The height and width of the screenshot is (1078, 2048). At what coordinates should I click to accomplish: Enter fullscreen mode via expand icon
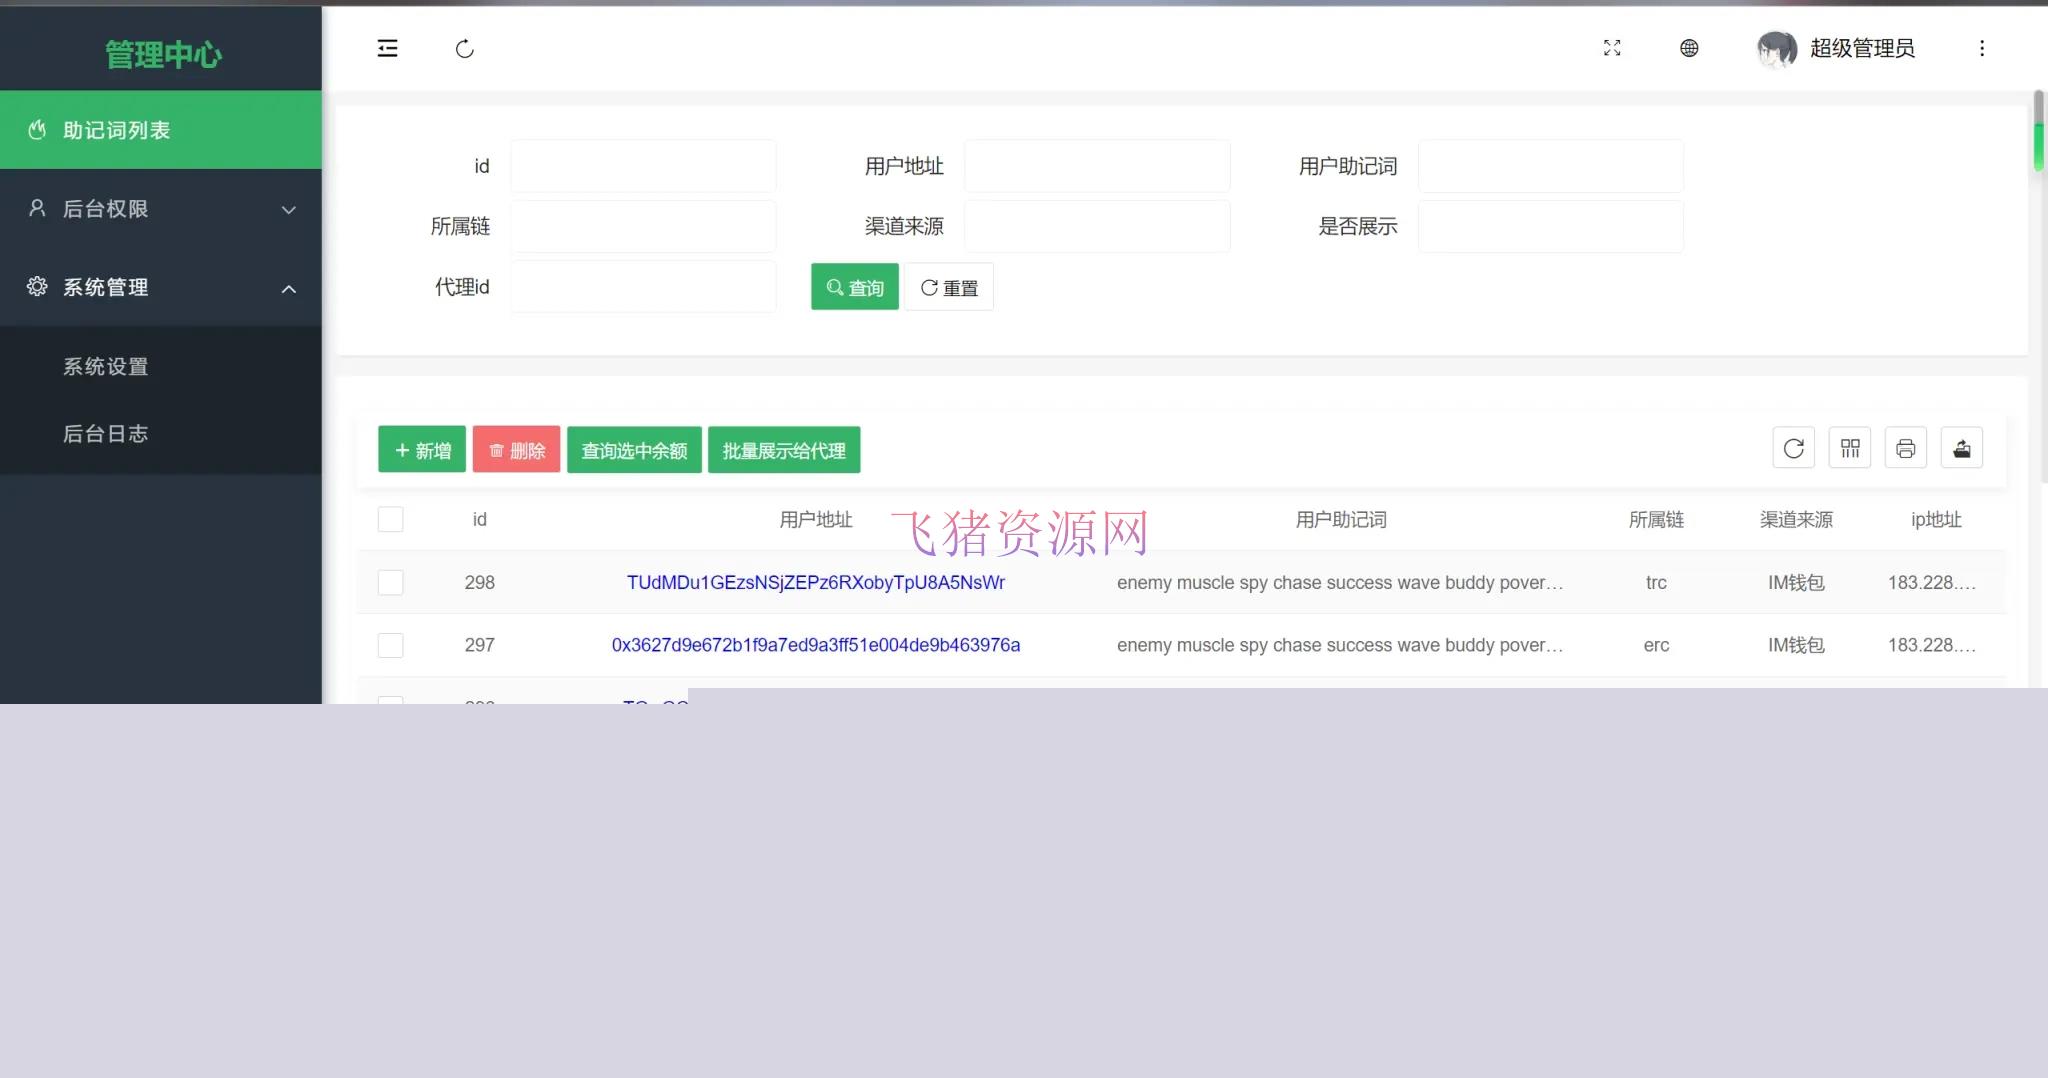click(x=1612, y=48)
